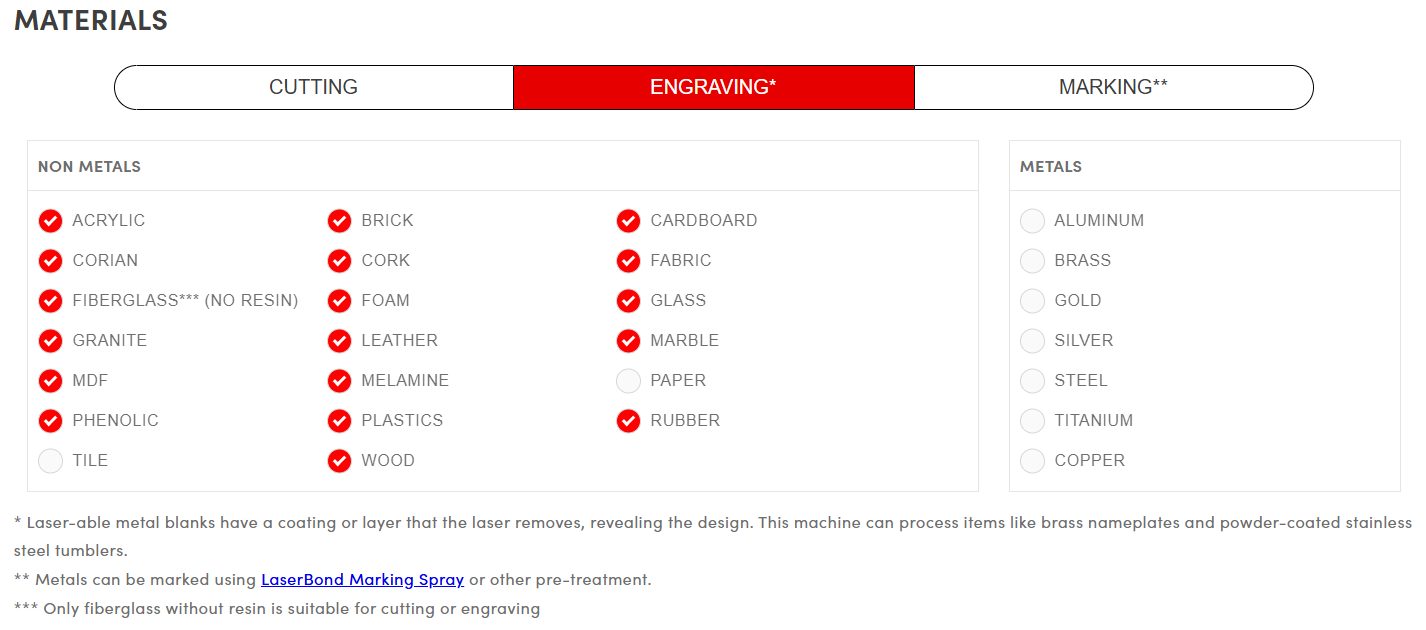Click the empty circle beside ALUMINUM
Viewport: 1426px width, 630px height.
(1032, 221)
